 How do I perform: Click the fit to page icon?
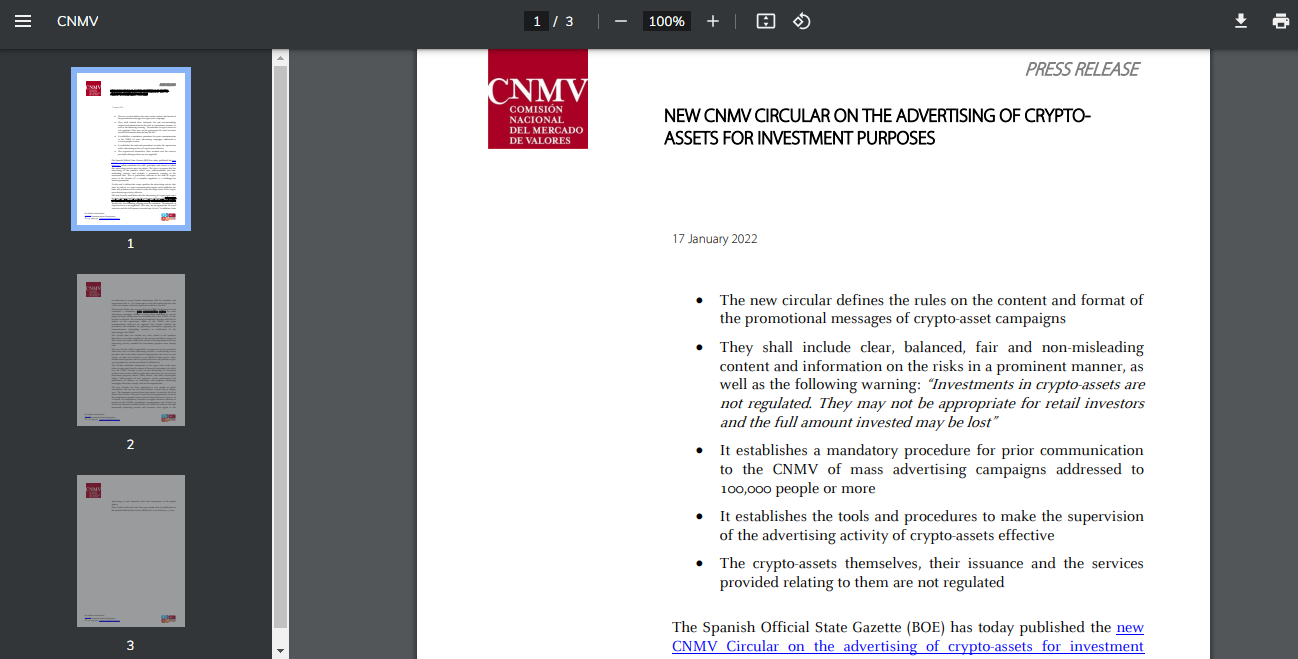pyautogui.click(x=766, y=21)
